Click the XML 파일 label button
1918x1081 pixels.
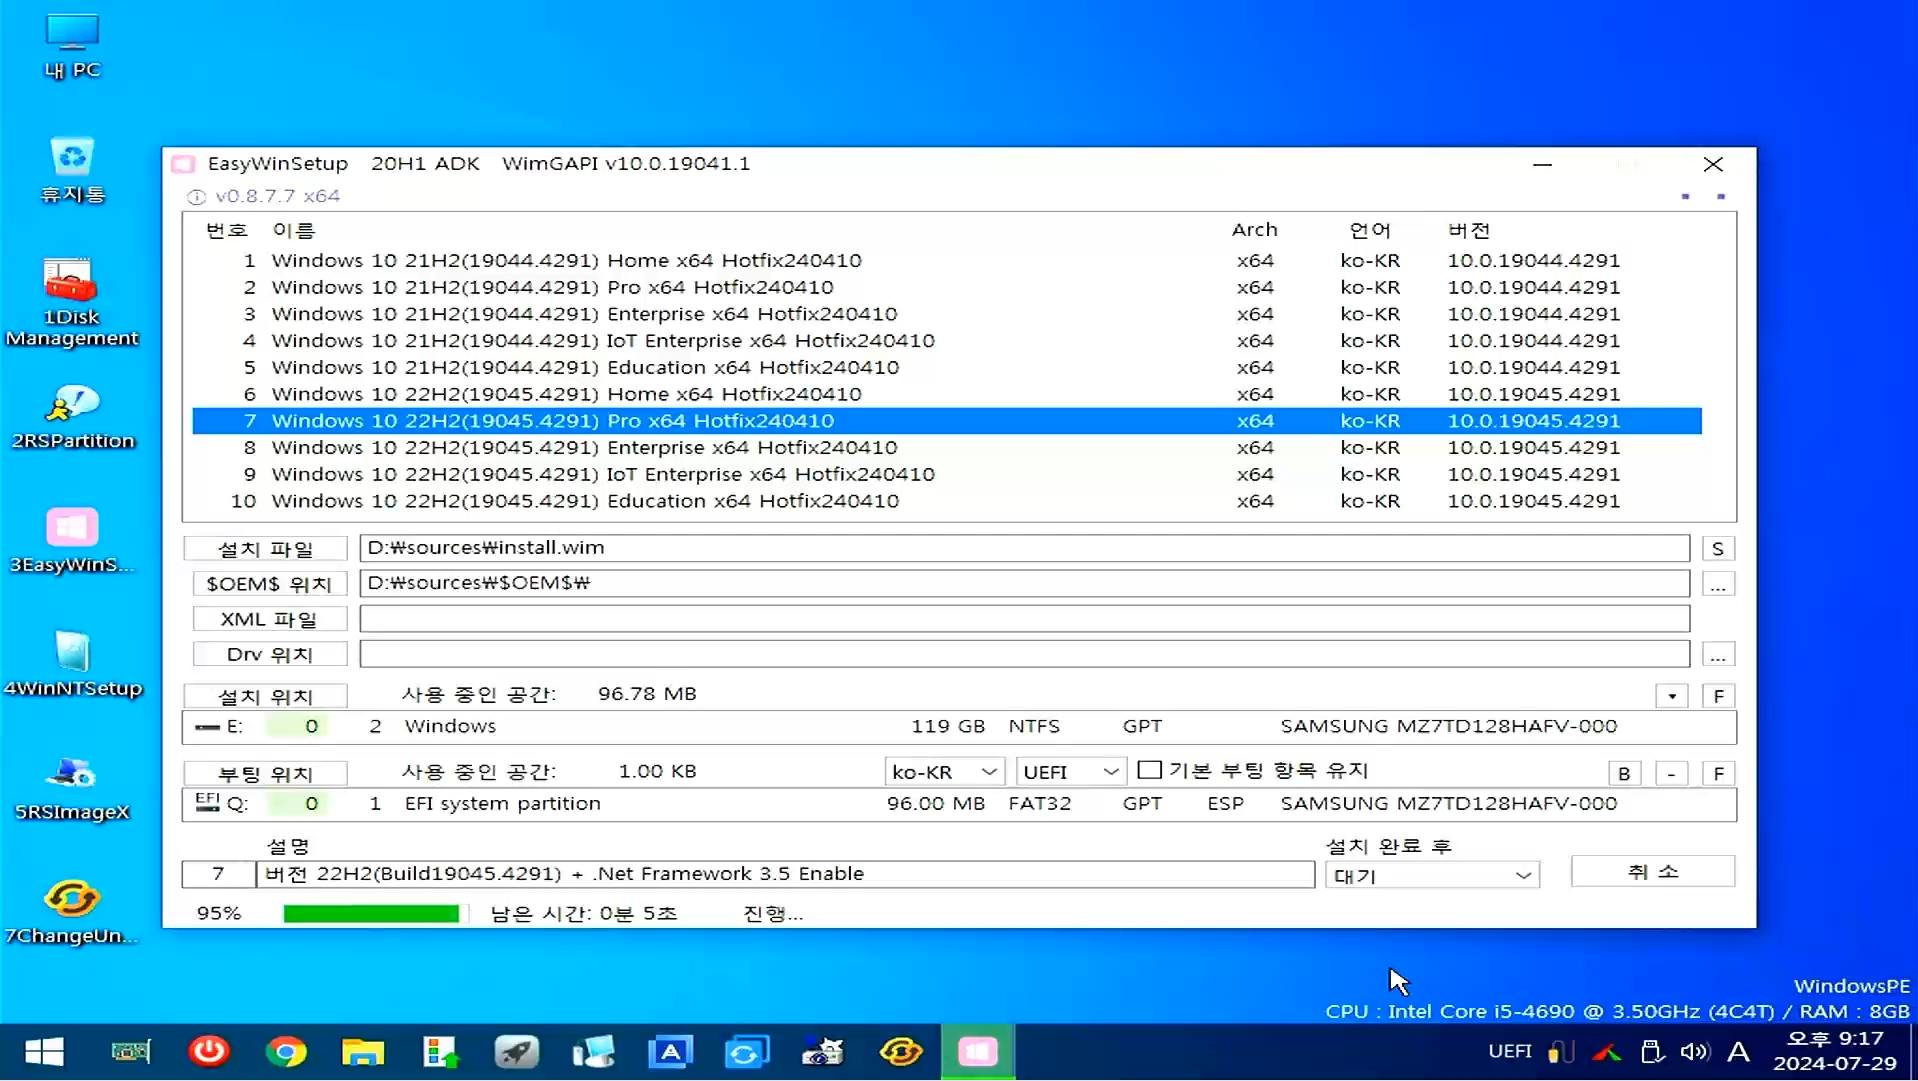pyautogui.click(x=269, y=620)
